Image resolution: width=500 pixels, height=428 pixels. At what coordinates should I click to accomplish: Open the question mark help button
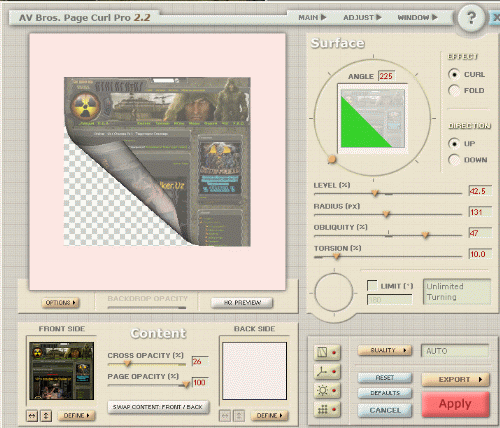[x=471, y=18]
